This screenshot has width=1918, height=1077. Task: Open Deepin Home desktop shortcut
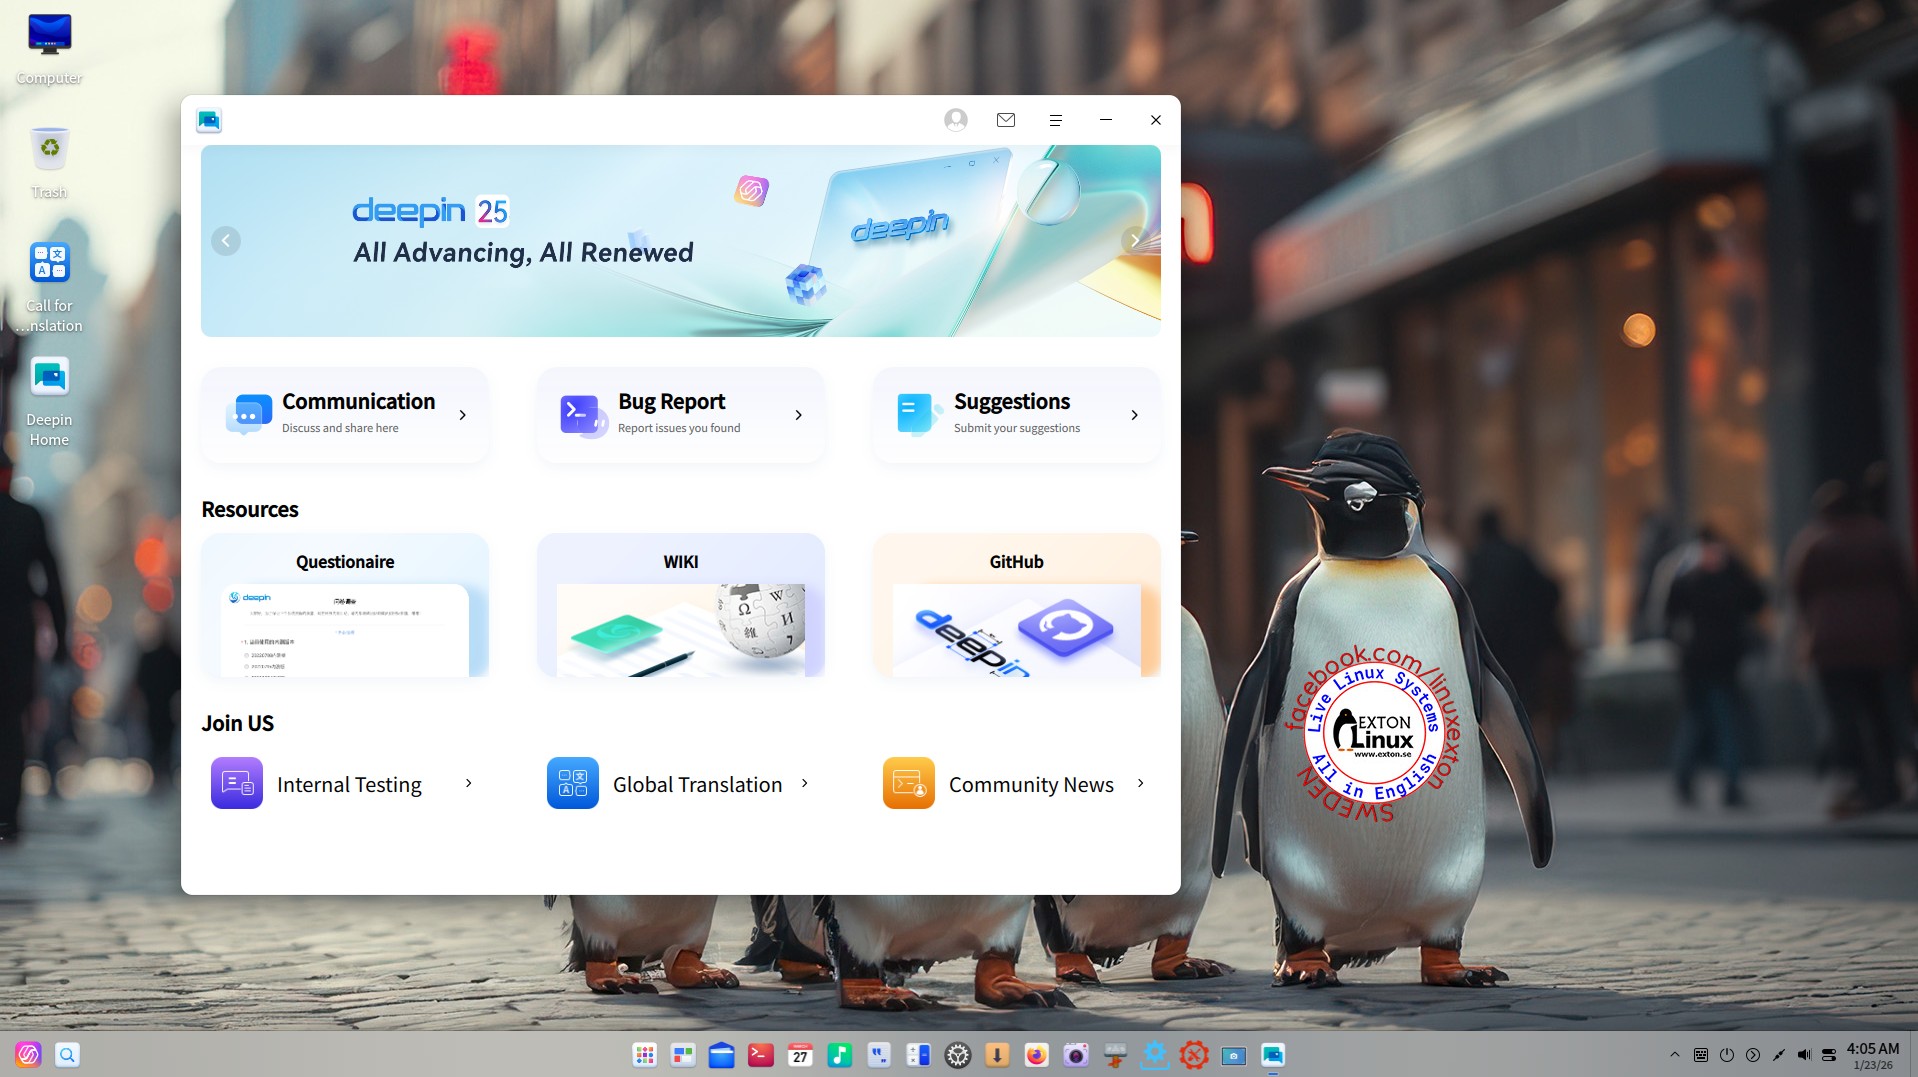tap(49, 399)
